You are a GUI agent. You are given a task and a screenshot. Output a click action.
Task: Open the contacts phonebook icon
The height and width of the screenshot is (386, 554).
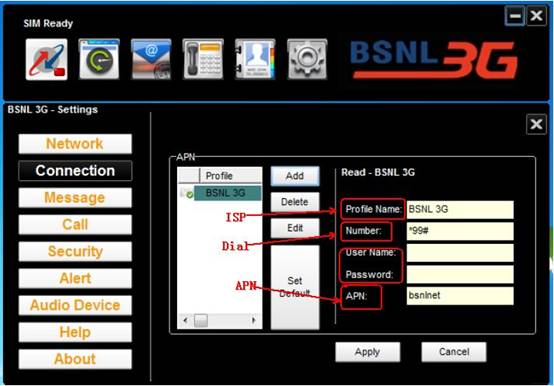point(255,59)
